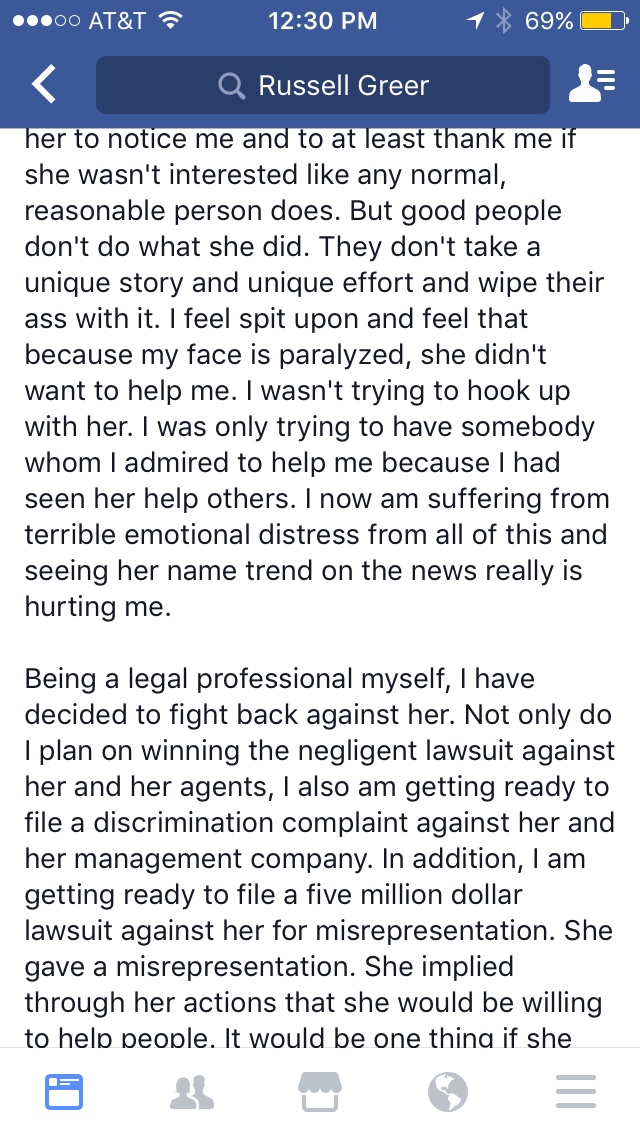Tap the signal strength dots
640x1136 pixels.
(46, 21)
